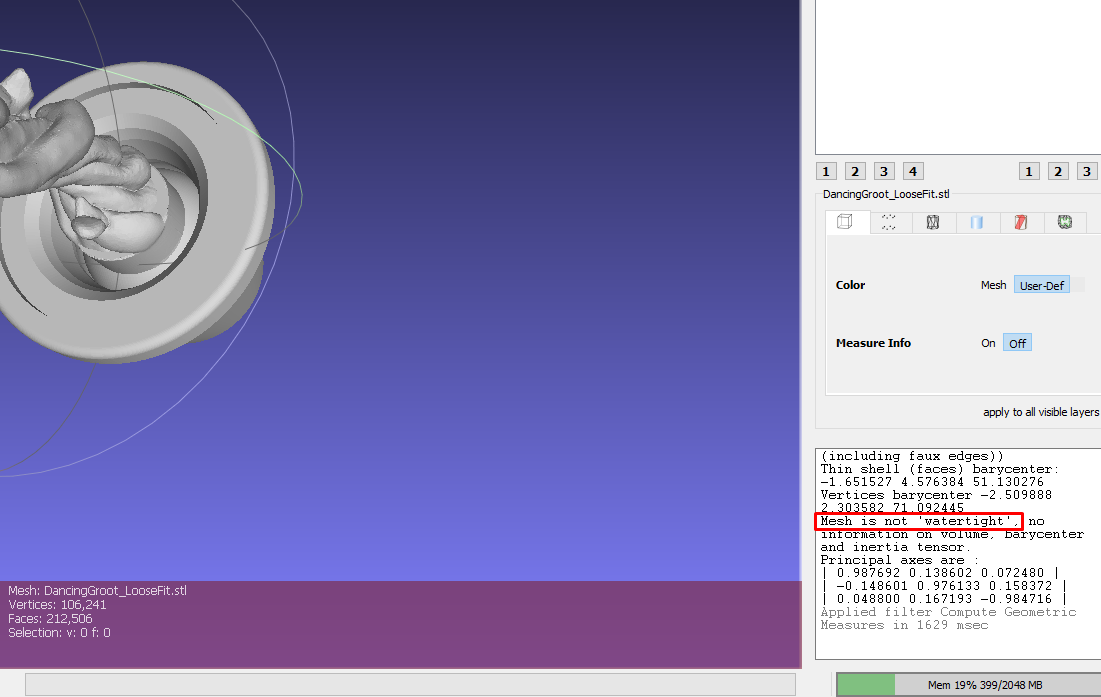Click log values '-1.651527 4.576384 51.130276'
This screenshot has height=697, width=1101.
point(932,482)
